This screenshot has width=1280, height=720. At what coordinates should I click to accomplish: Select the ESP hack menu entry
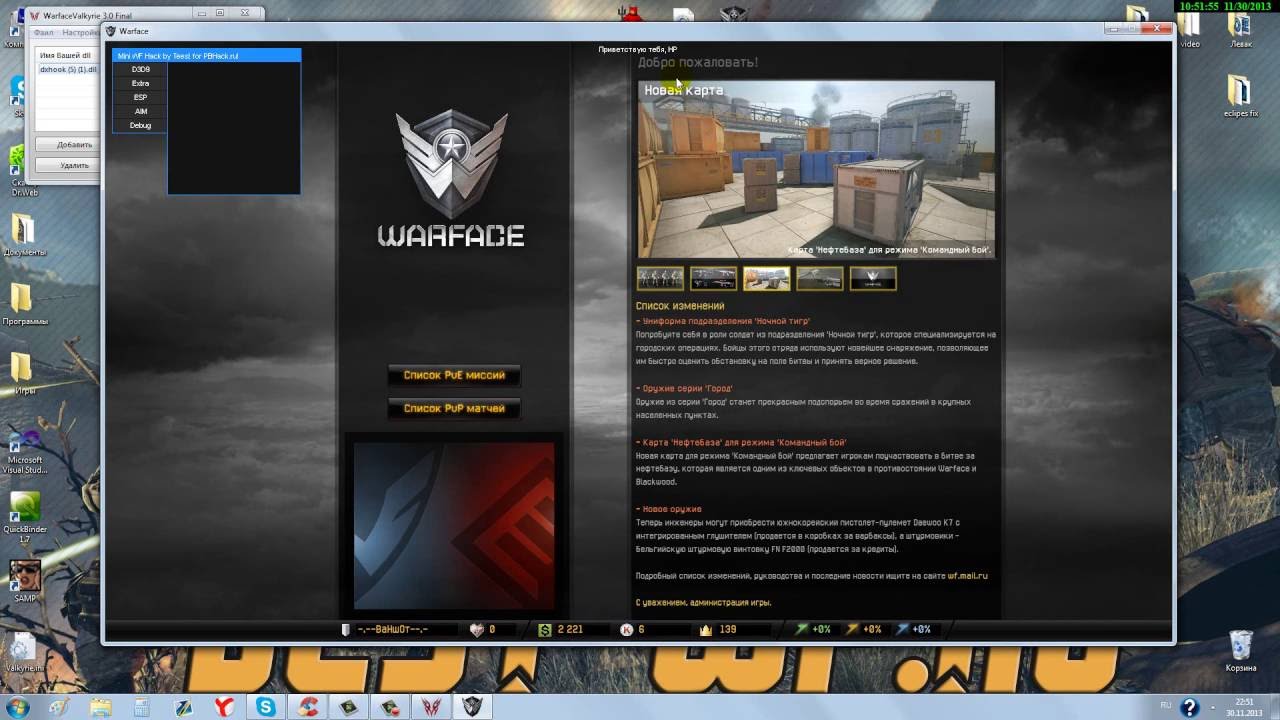click(140, 97)
